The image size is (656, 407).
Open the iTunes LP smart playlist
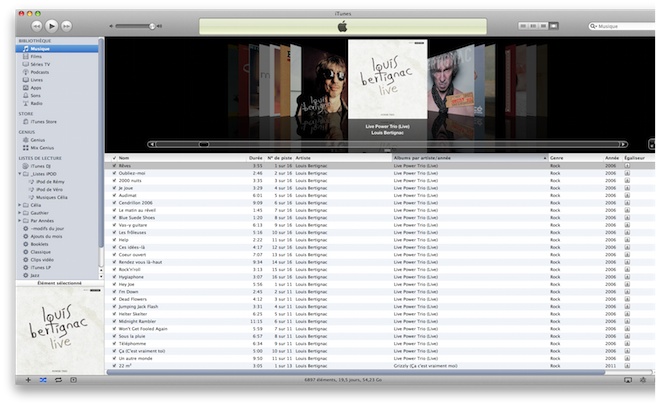click(x=57, y=267)
